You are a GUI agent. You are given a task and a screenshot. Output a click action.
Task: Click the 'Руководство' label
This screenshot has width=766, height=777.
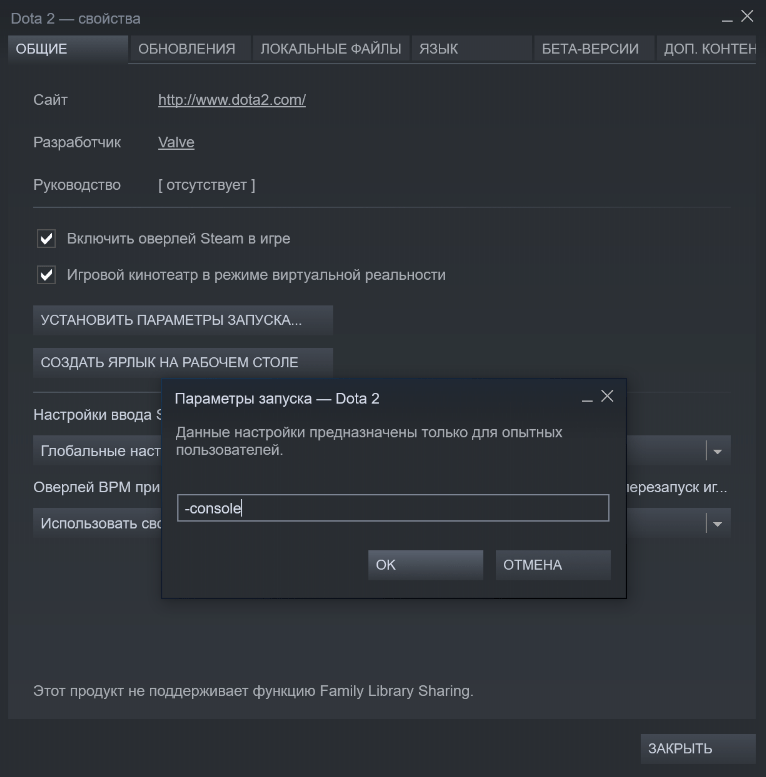click(x=77, y=185)
